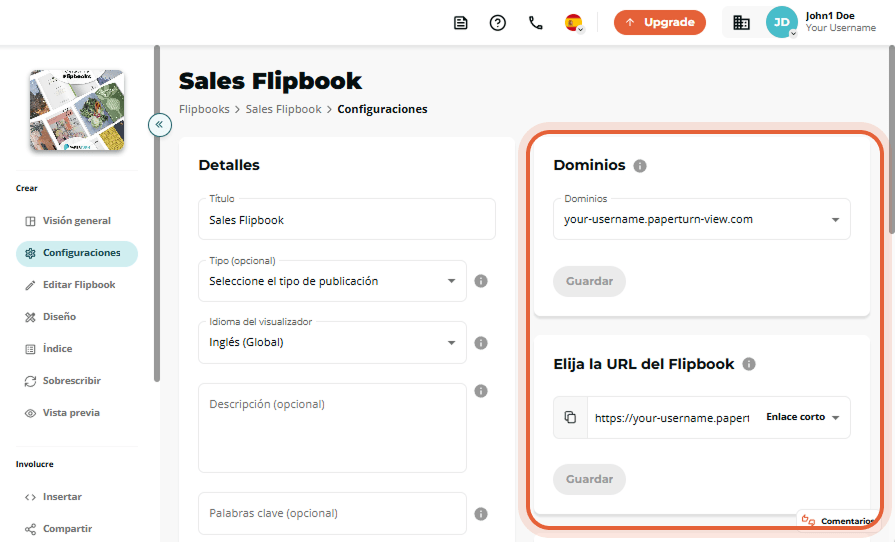Click the Configuraciones gear icon in sidebar
Viewport: 895px width, 542px height.
pos(30,253)
